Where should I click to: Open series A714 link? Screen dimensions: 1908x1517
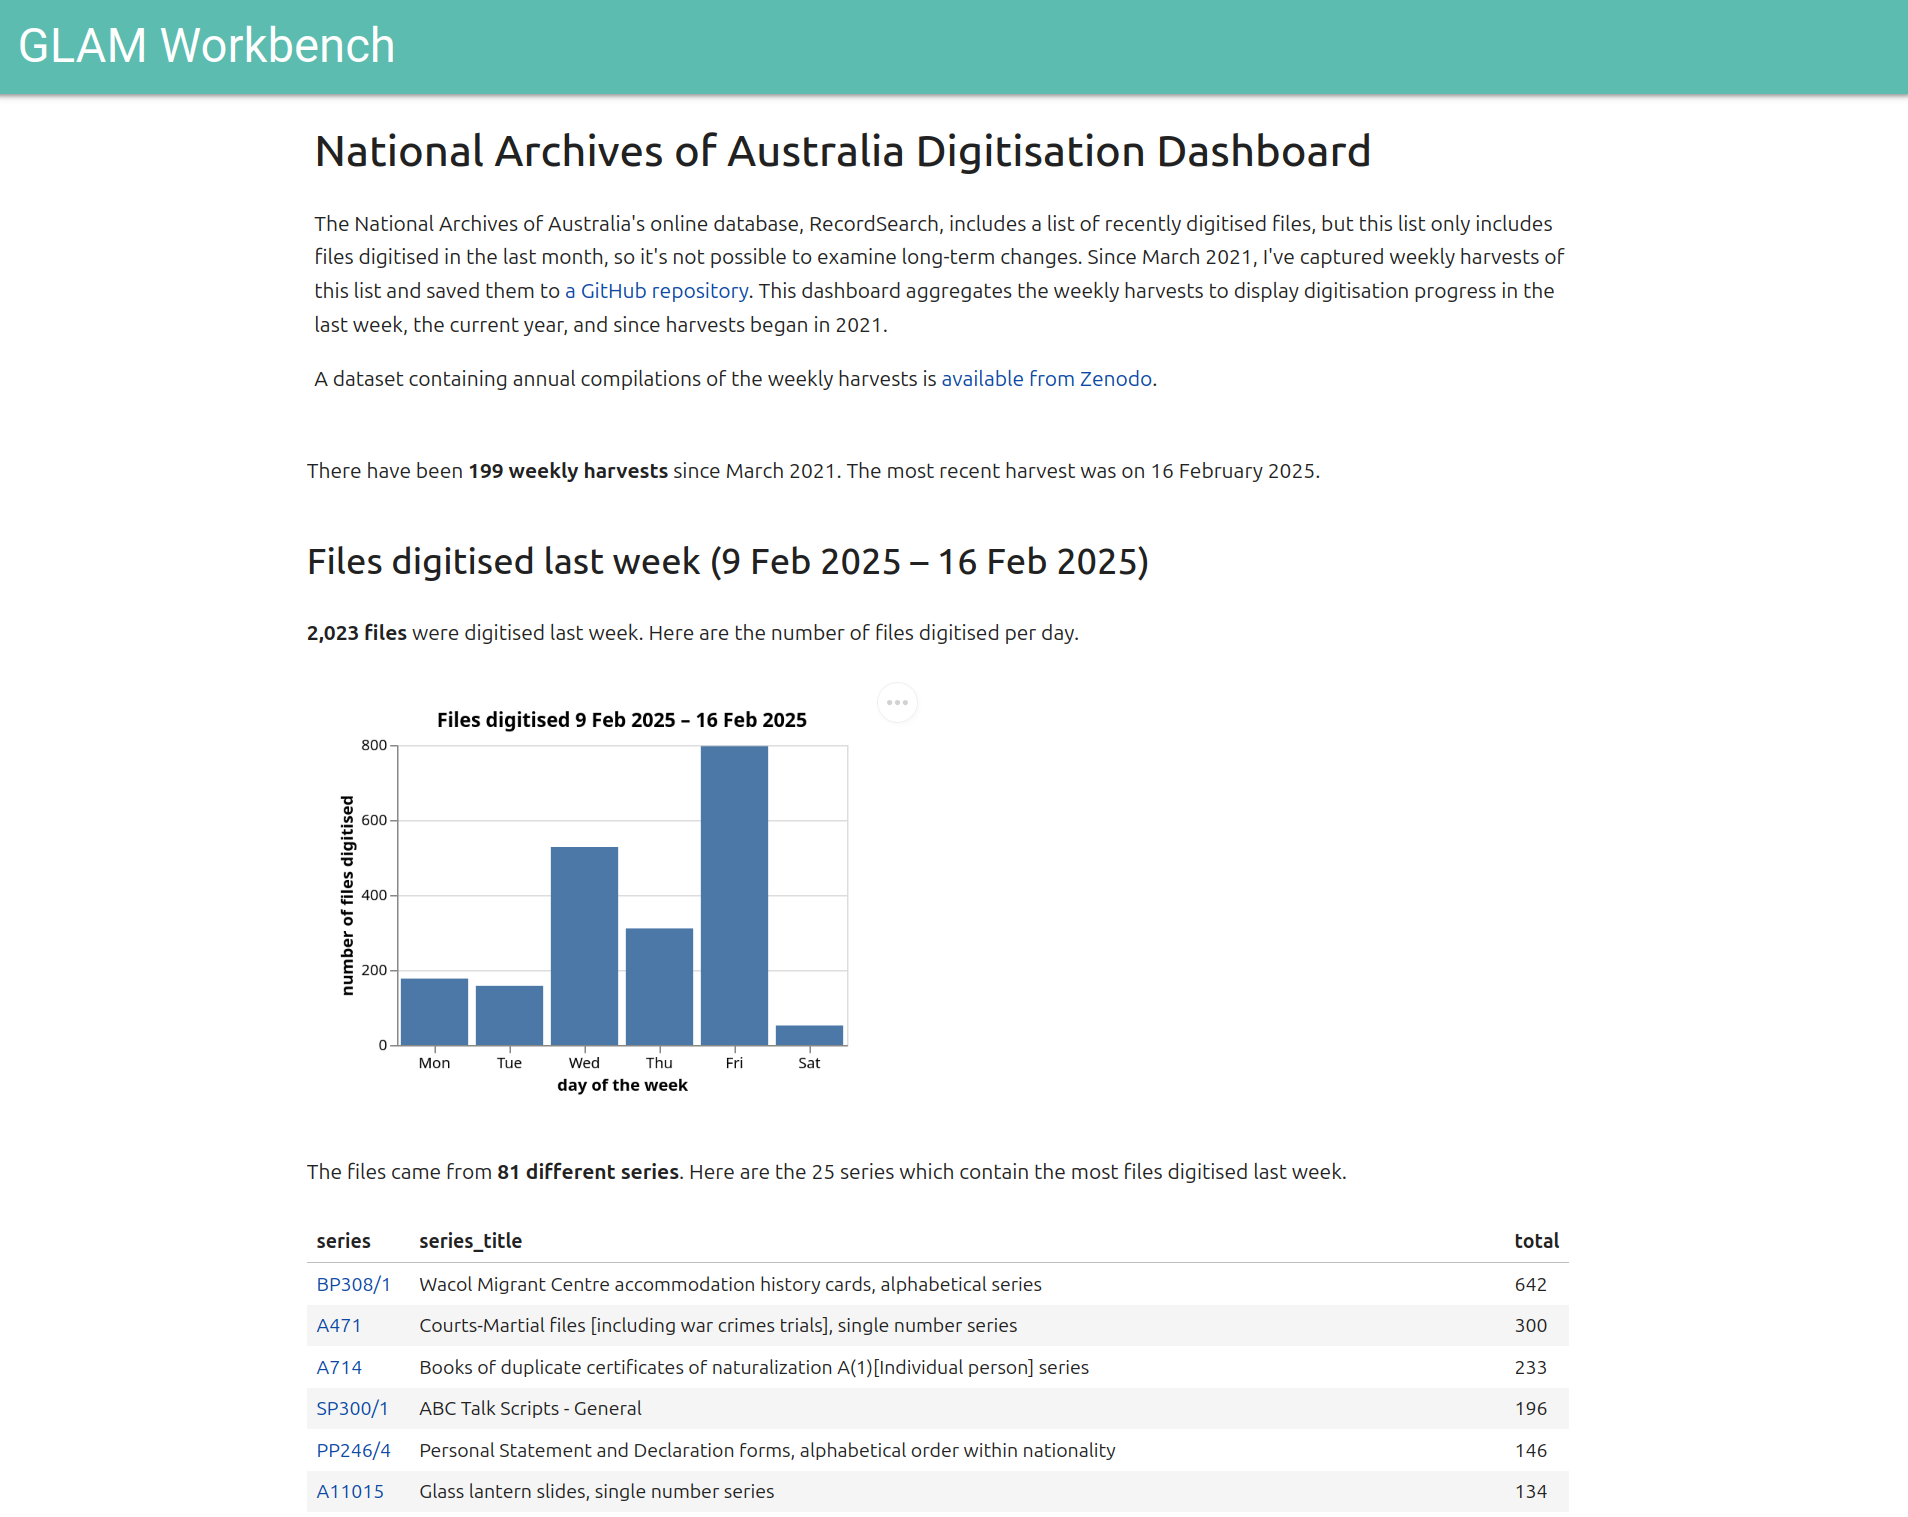[339, 1367]
